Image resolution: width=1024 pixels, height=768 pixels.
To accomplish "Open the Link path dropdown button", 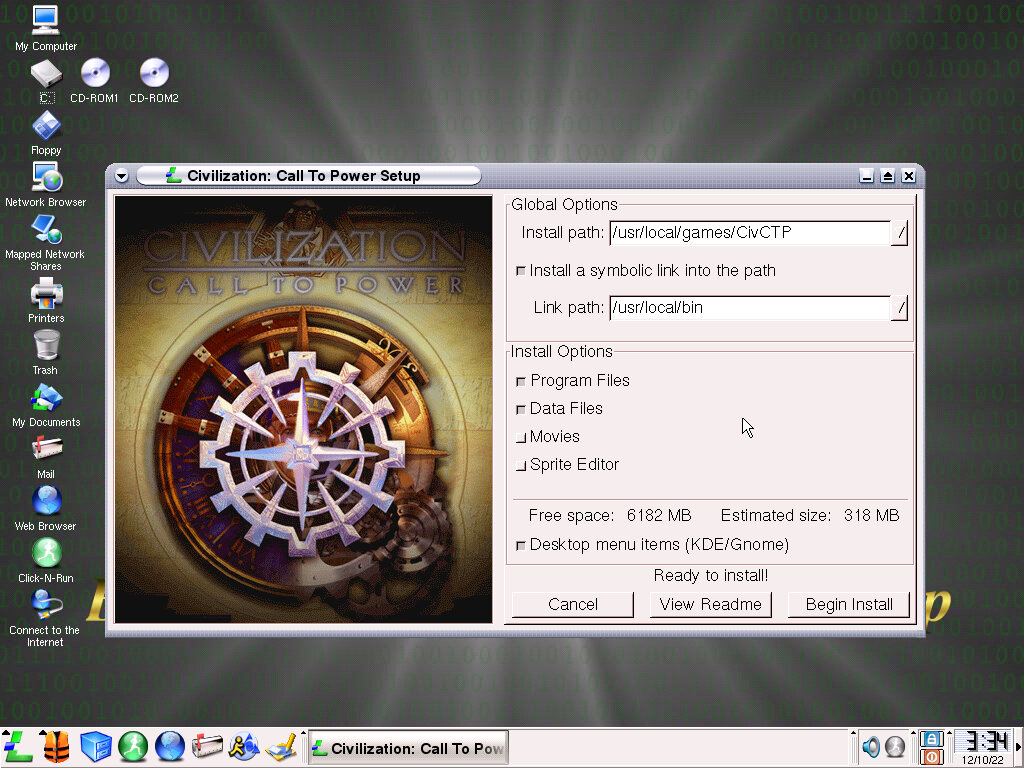I will point(899,308).
